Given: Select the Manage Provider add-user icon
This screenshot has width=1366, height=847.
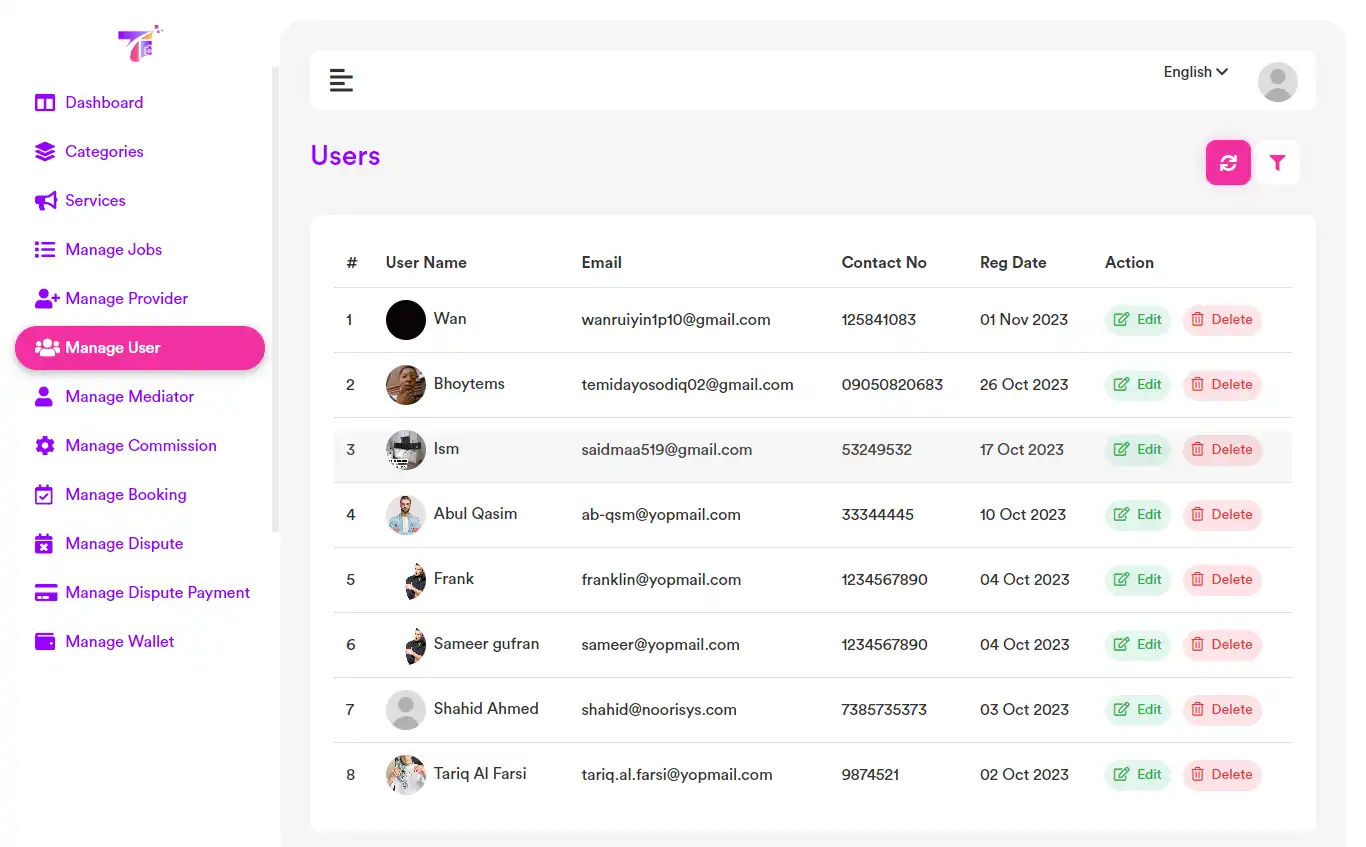Looking at the screenshot, I should tap(45, 298).
